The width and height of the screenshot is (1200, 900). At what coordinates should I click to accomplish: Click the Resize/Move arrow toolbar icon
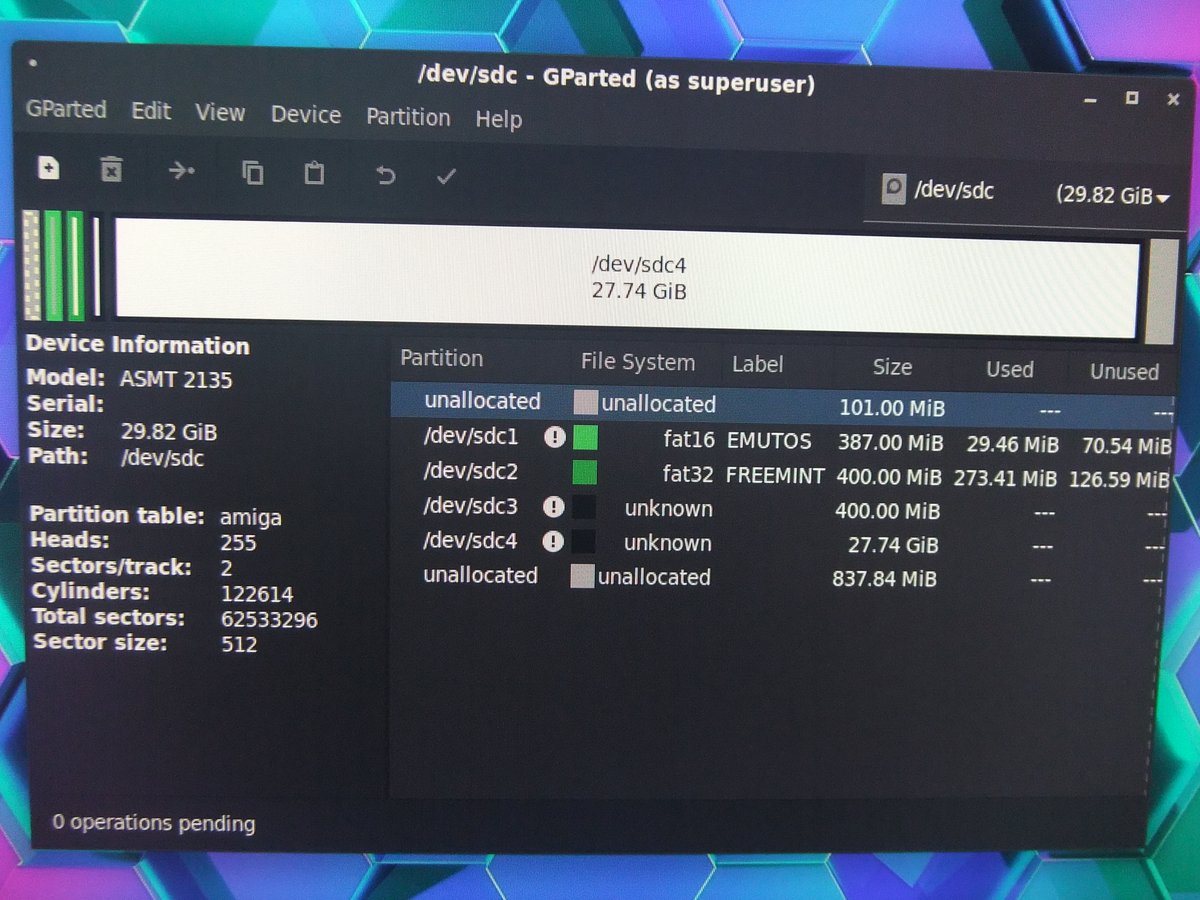(181, 171)
